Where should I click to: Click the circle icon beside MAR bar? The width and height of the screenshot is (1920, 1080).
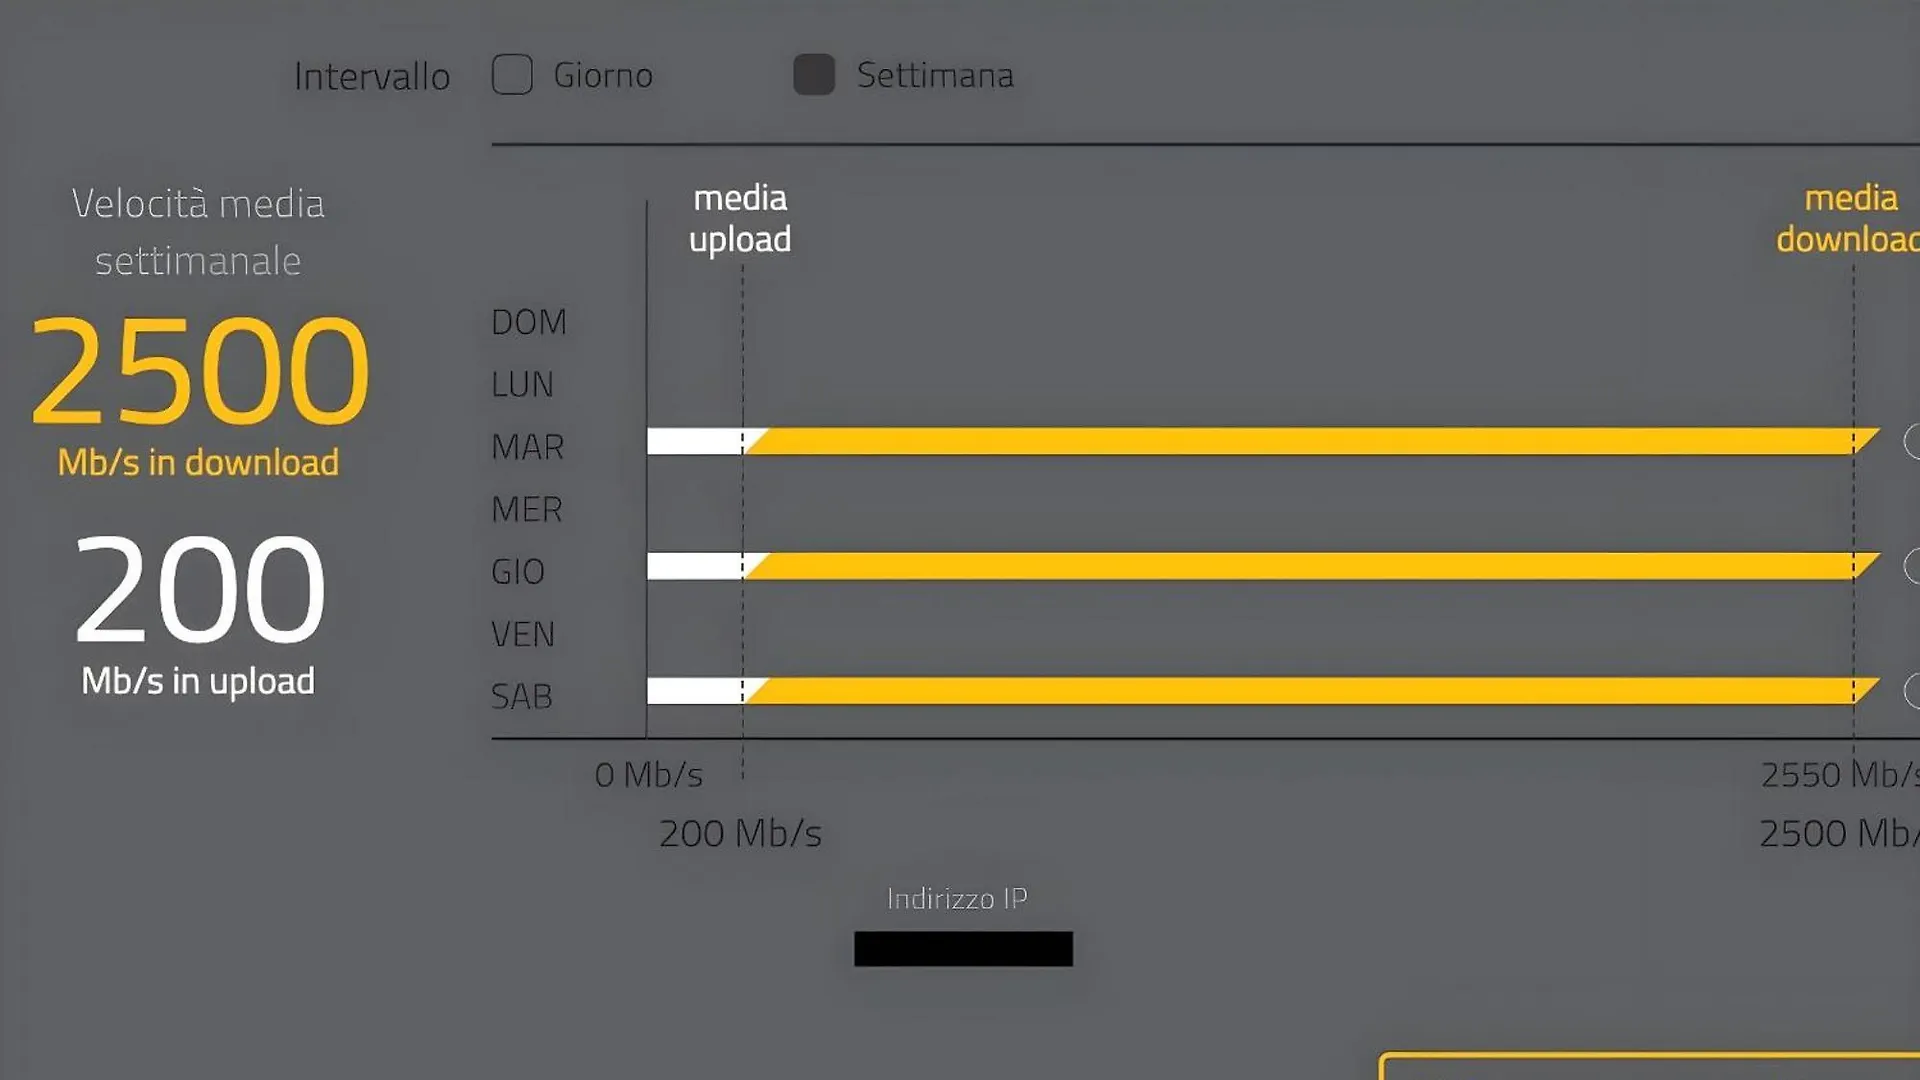point(1912,441)
